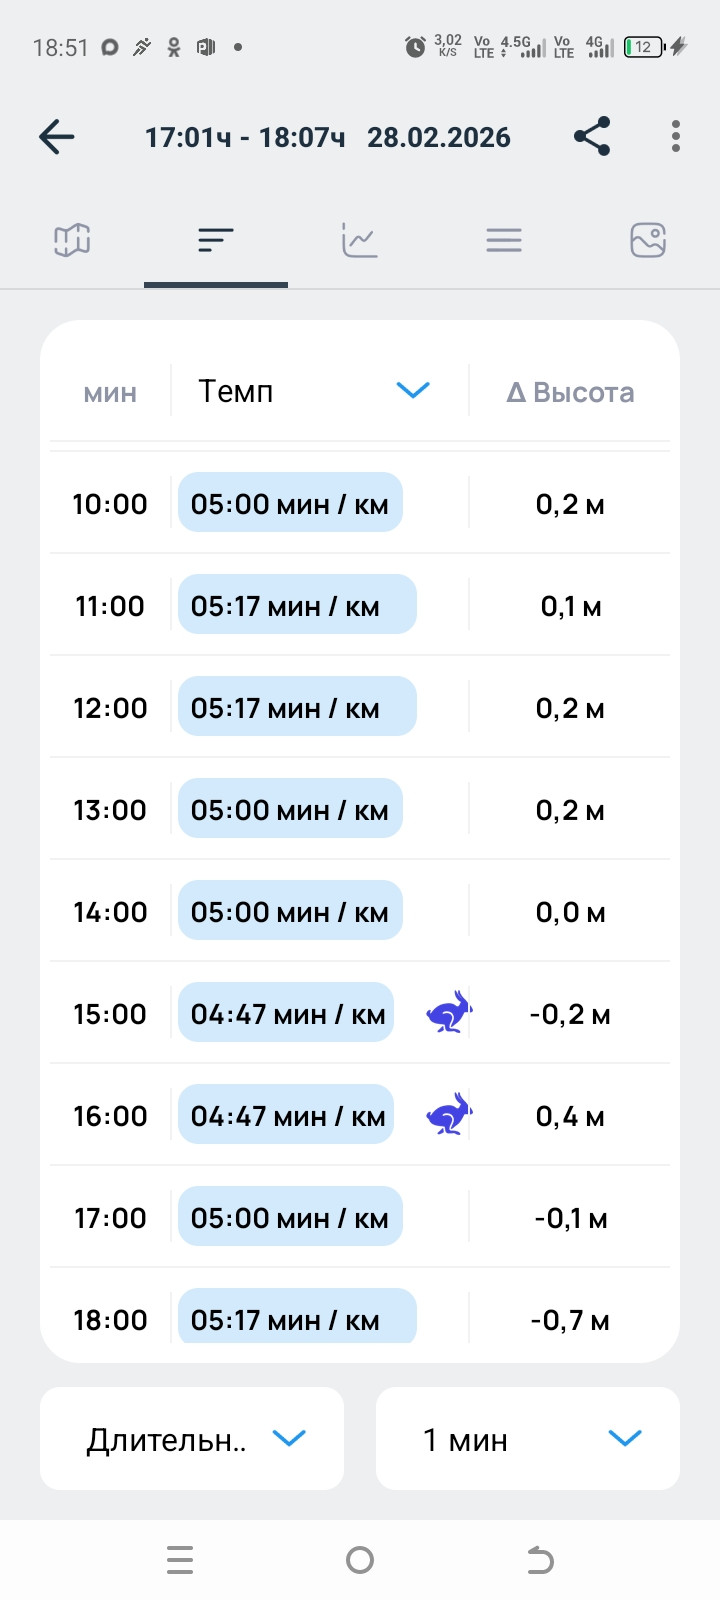
Task: Switch to the map tab icon
Action: tap(72, 240)
